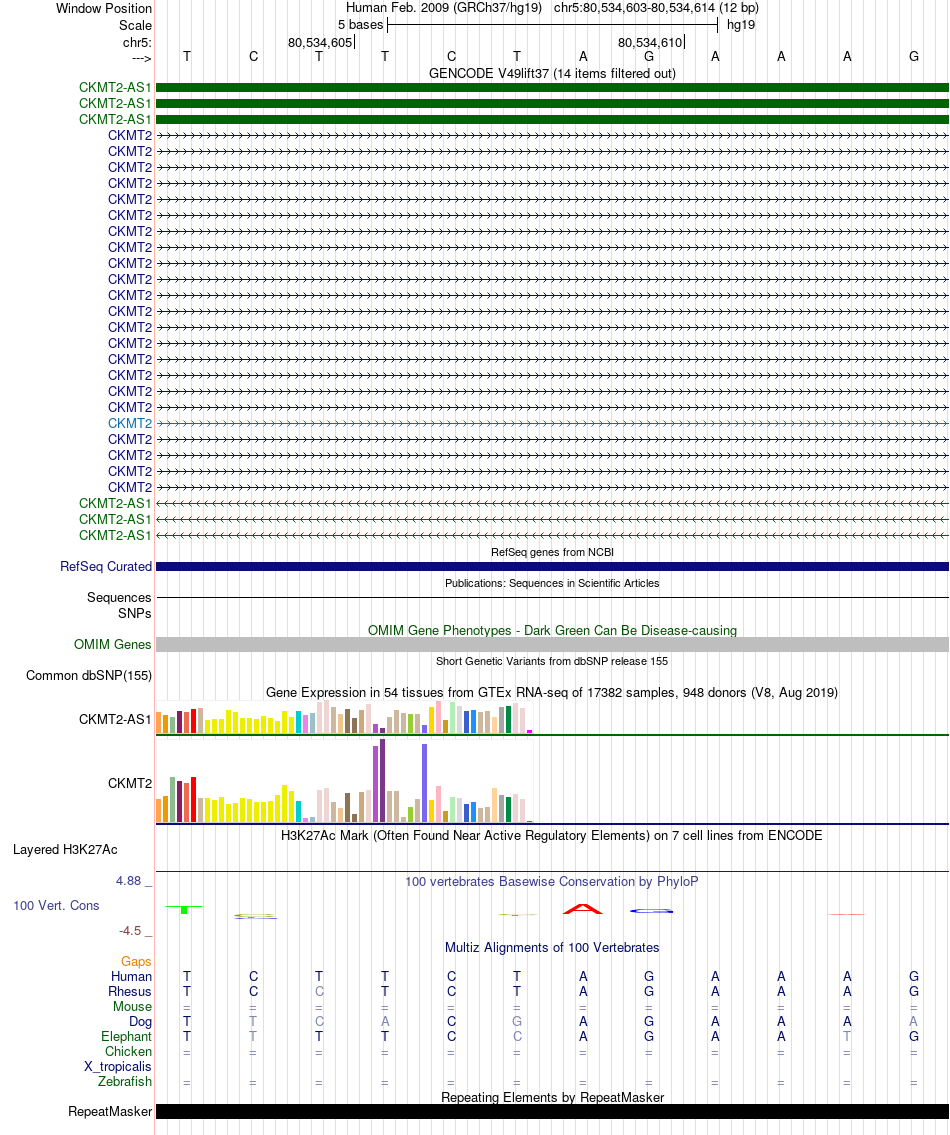Open the "RefSeq genes from NCBI" track title
The image size is (950, 1135).
552,552
